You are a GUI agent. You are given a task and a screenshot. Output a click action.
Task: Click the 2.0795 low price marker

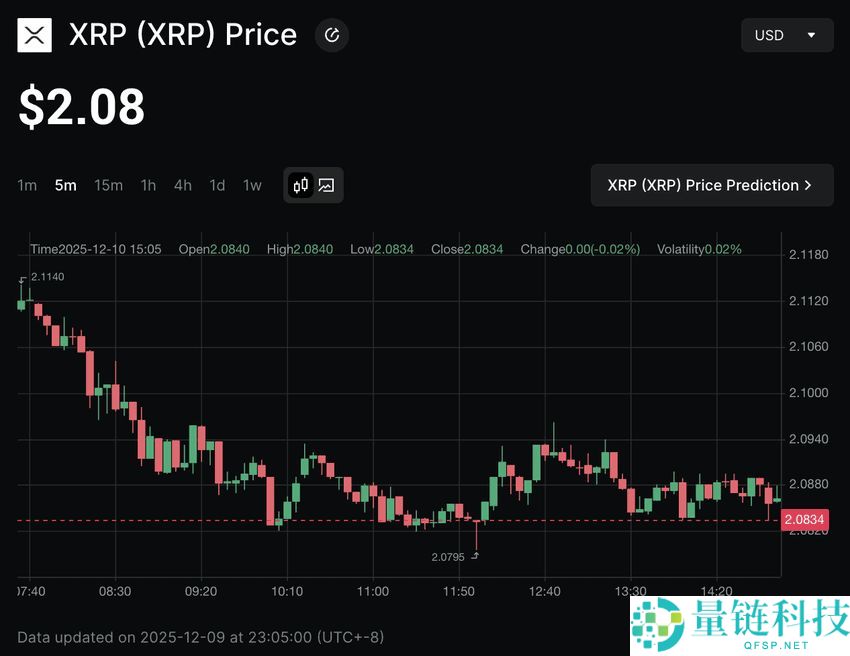point(447,556)
